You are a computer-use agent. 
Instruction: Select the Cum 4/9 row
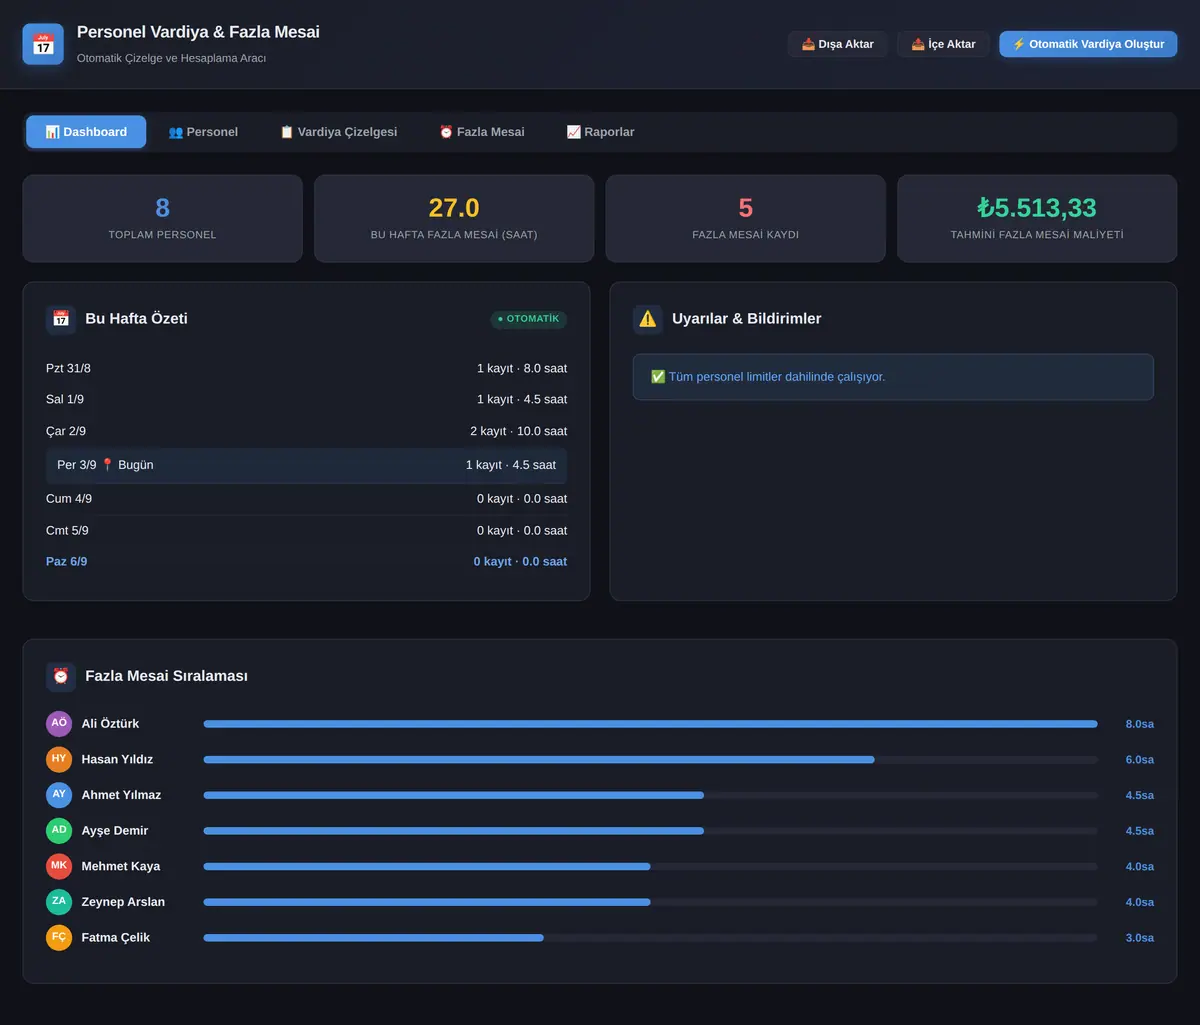[306, 499]
